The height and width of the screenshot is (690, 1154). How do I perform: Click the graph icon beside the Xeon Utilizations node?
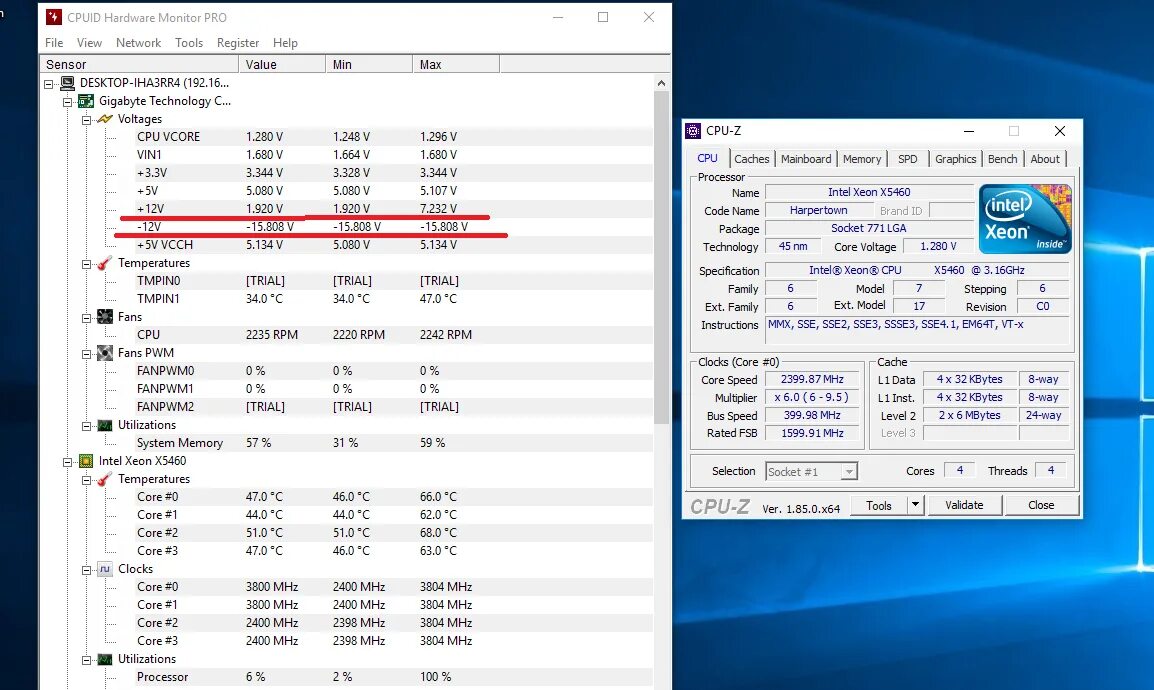click(105, 659)
